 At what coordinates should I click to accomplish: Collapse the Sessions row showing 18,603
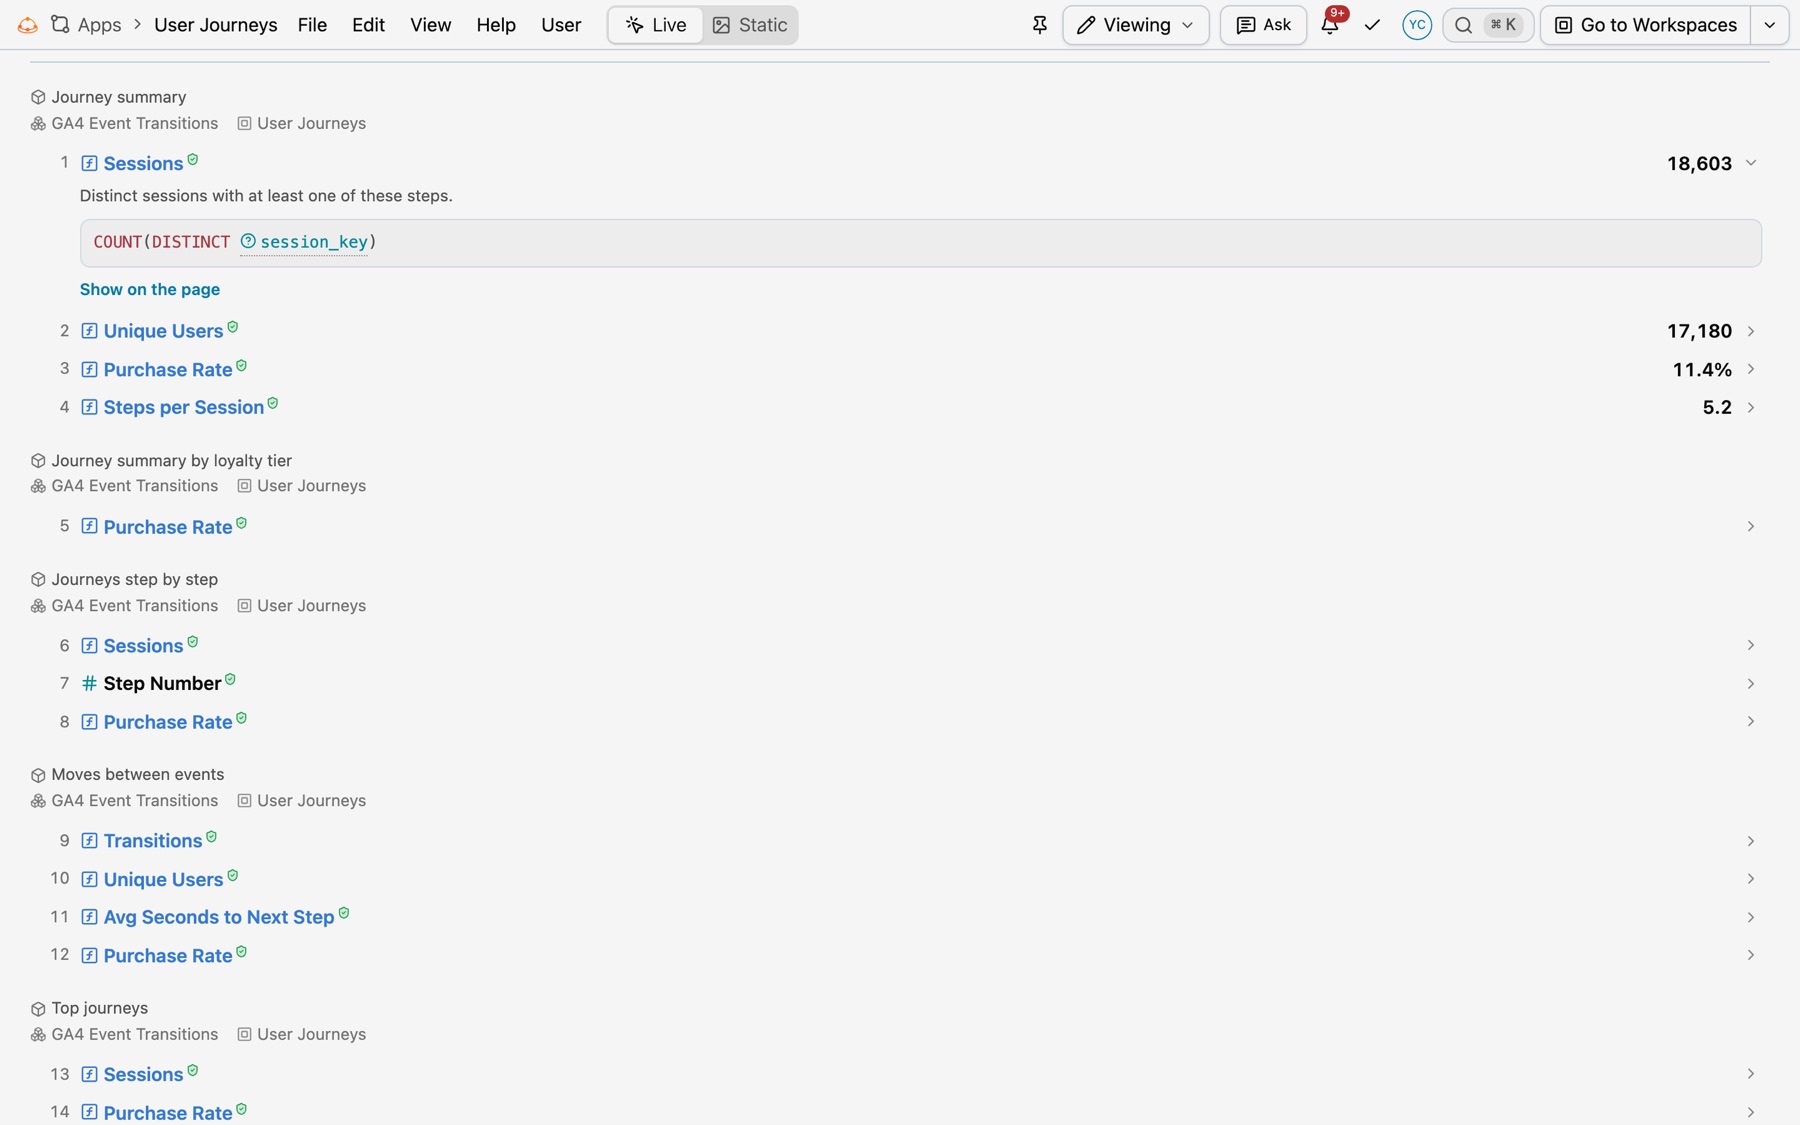pyautogui.click(x=1751, y=163)
